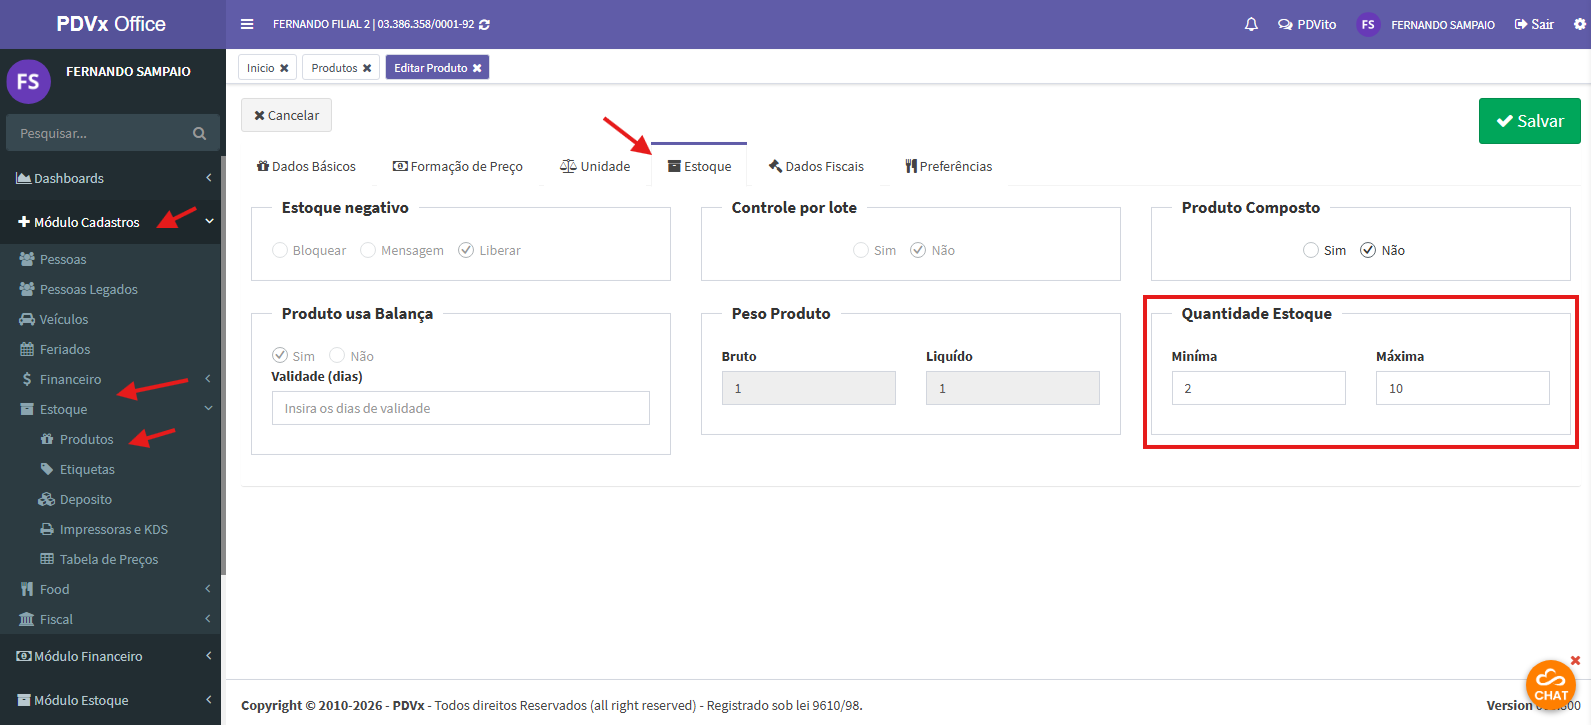
Task: Click the FERNANDO SAMPAIO name in the top bar
Action: pyautogui.click(x=1443, y=24)
